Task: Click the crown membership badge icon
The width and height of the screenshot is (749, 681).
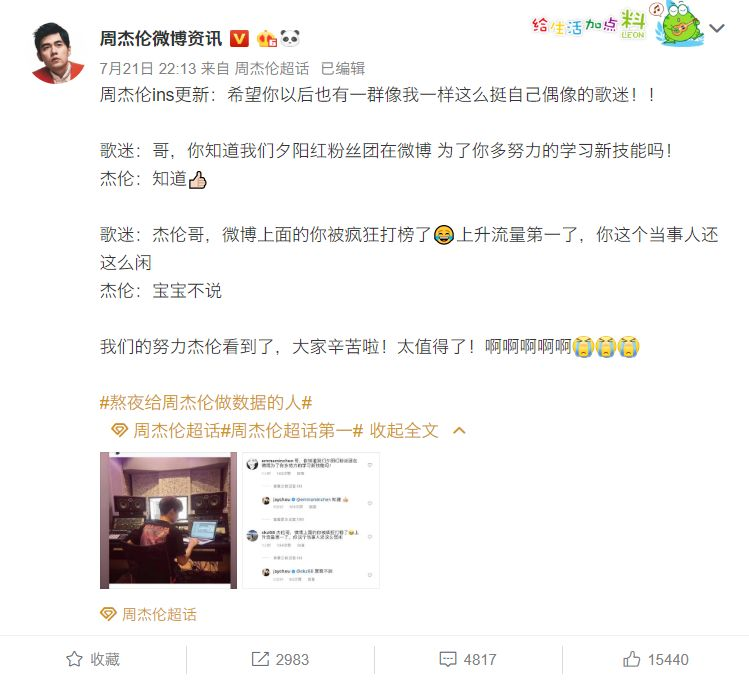Action: [267, 38]
